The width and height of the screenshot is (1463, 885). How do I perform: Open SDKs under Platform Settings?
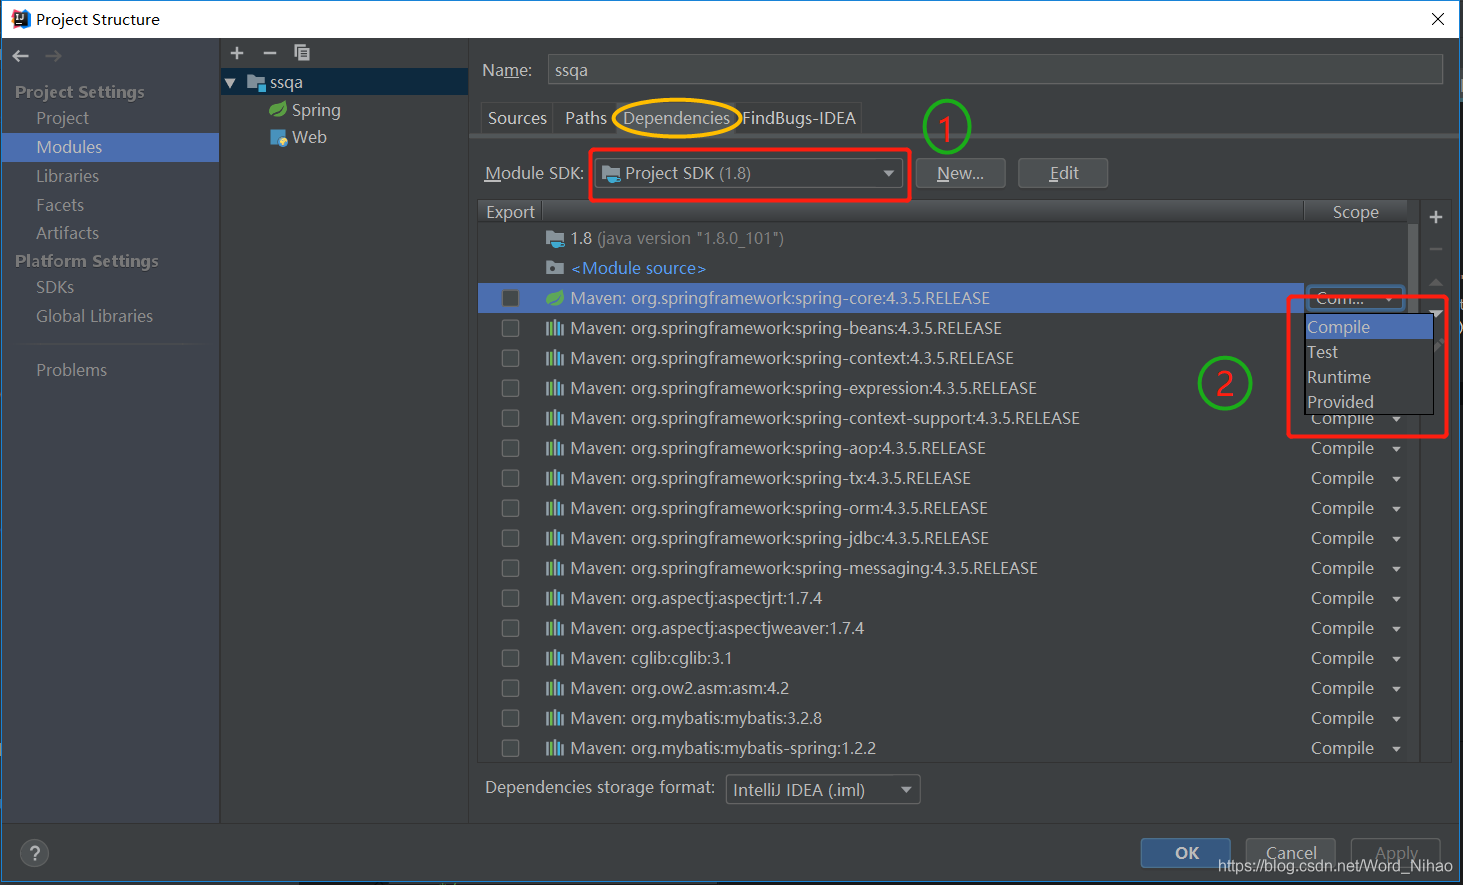55,287
